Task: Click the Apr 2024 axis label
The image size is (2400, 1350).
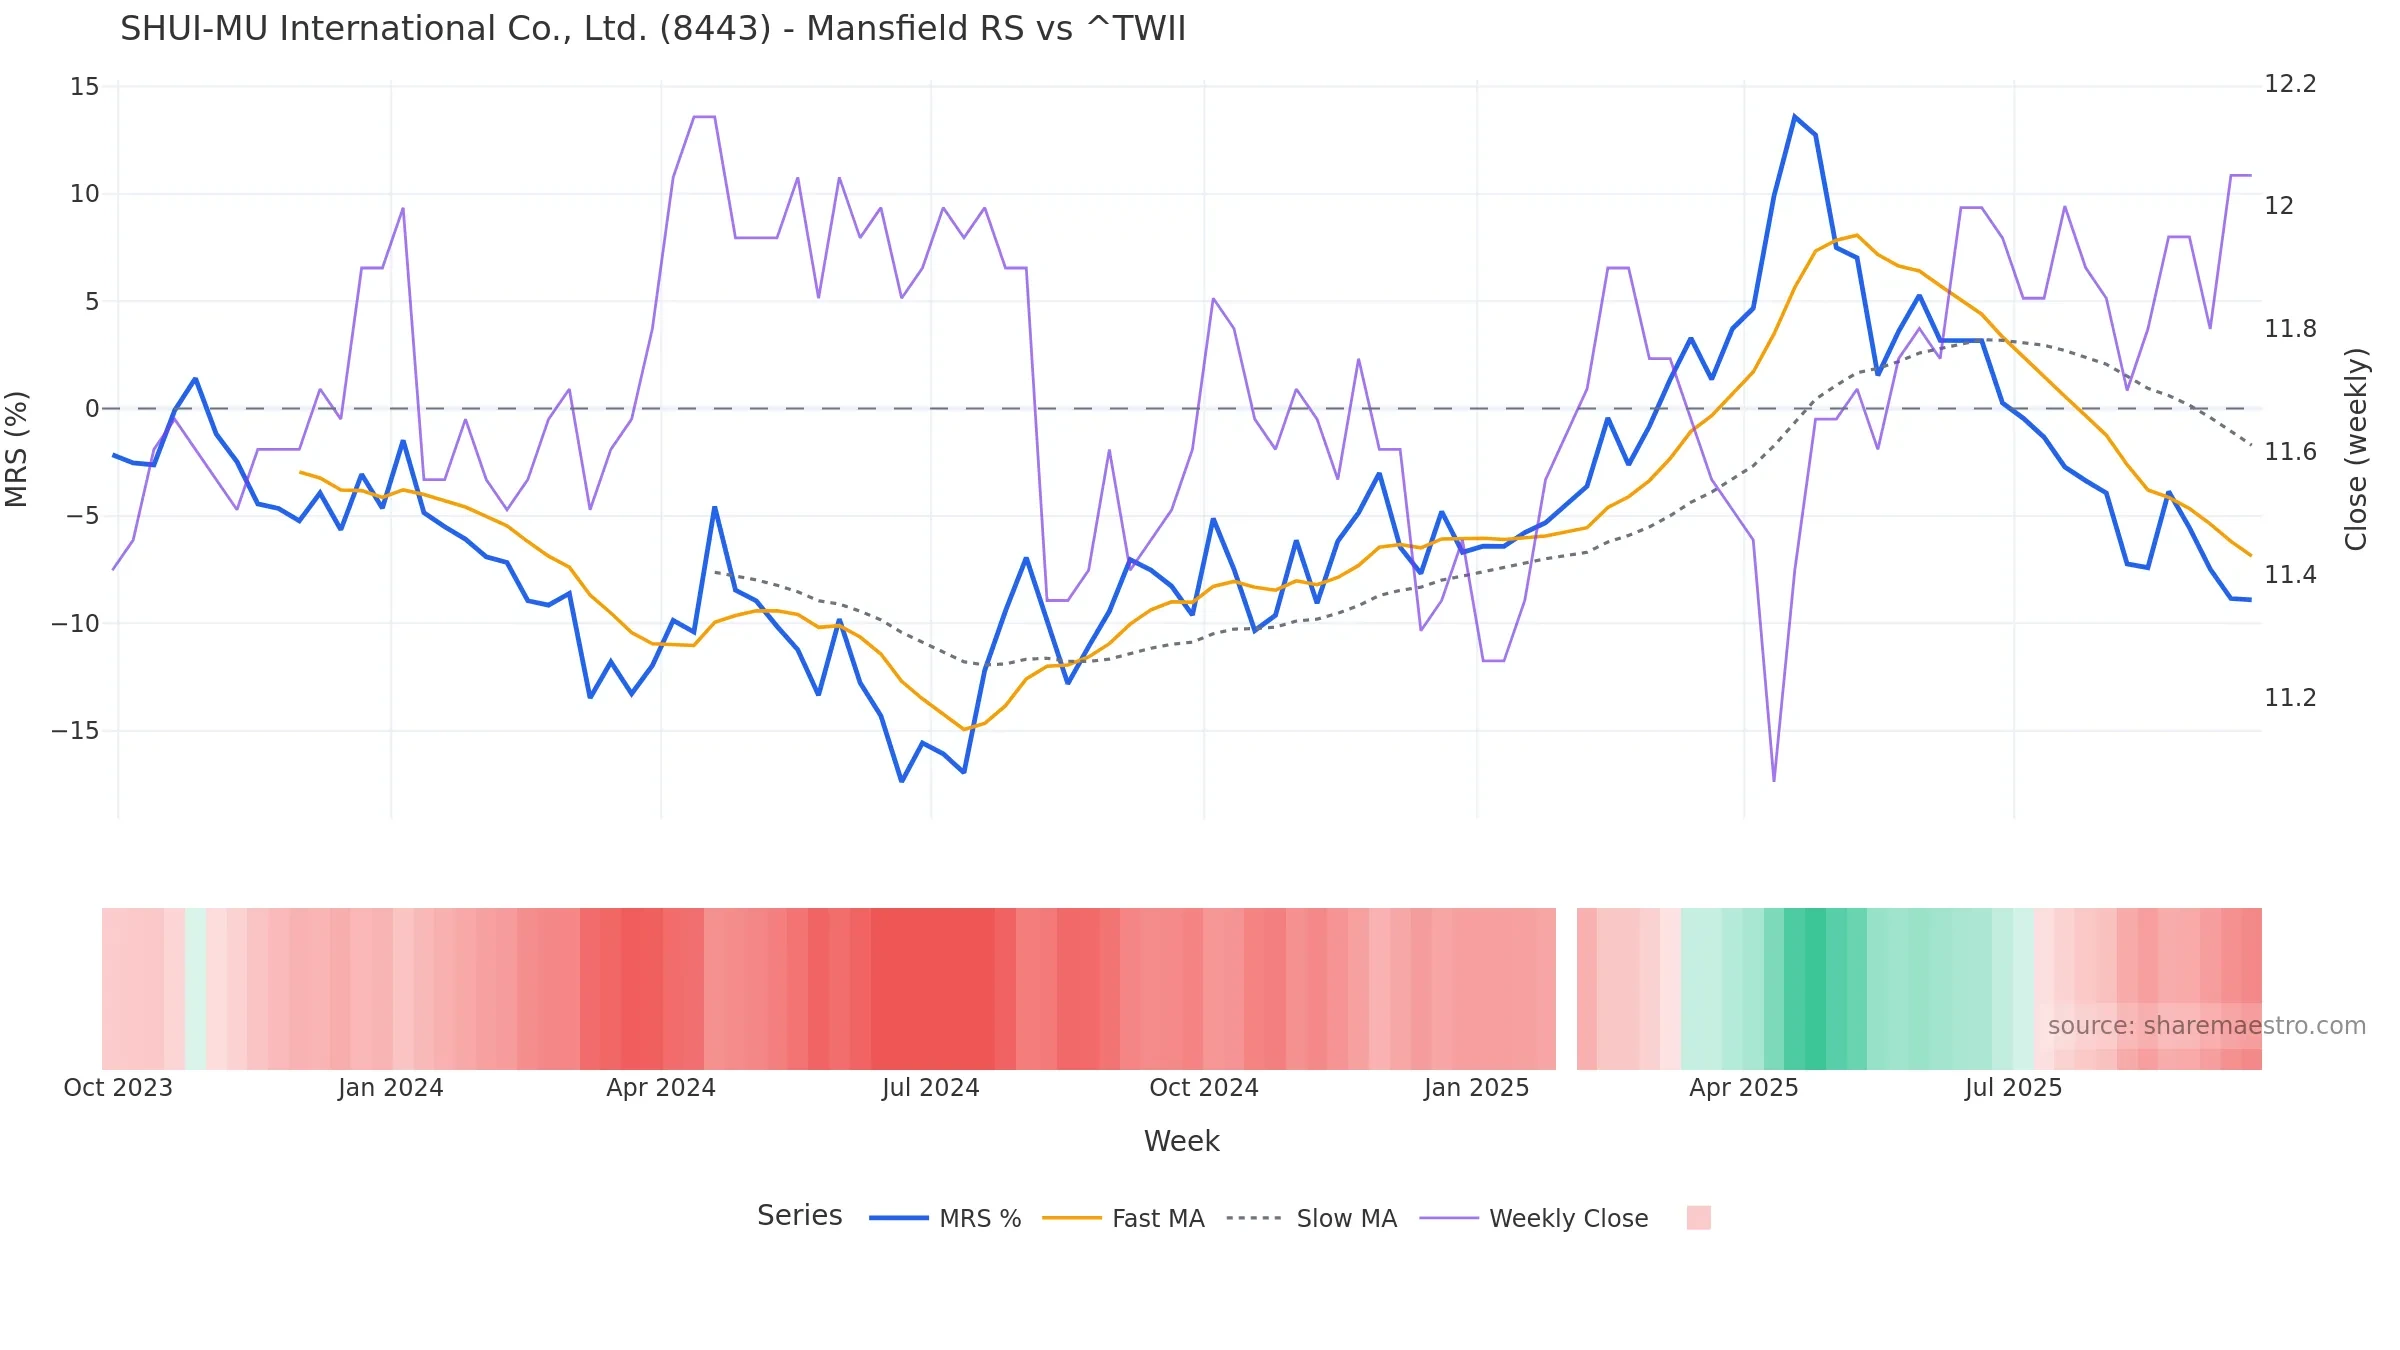Action: pos(660,1087)
